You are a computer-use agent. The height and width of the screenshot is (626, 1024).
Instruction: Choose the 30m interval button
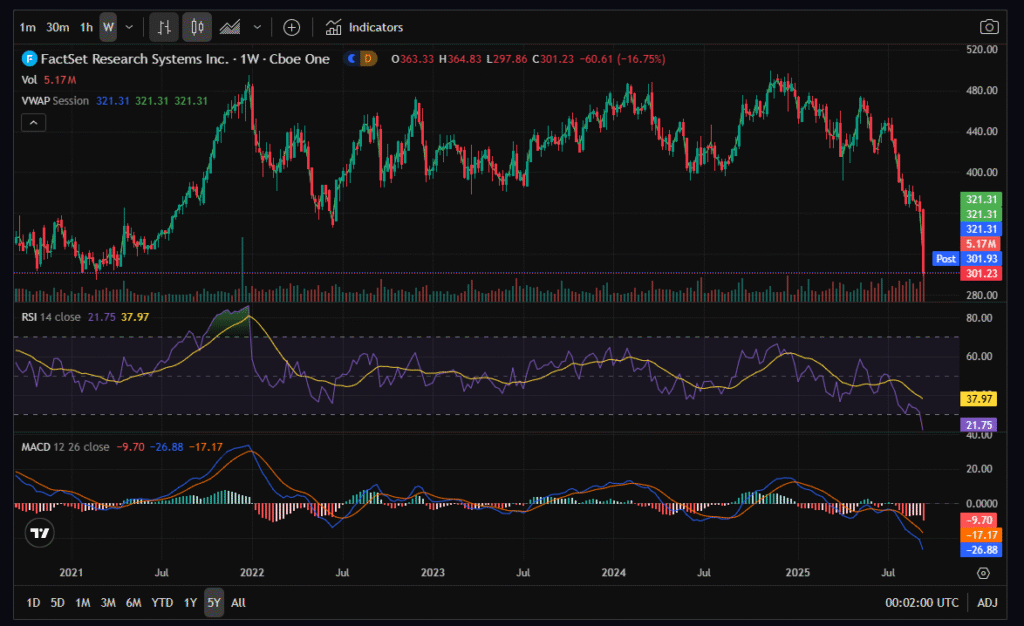coord(58,27)
